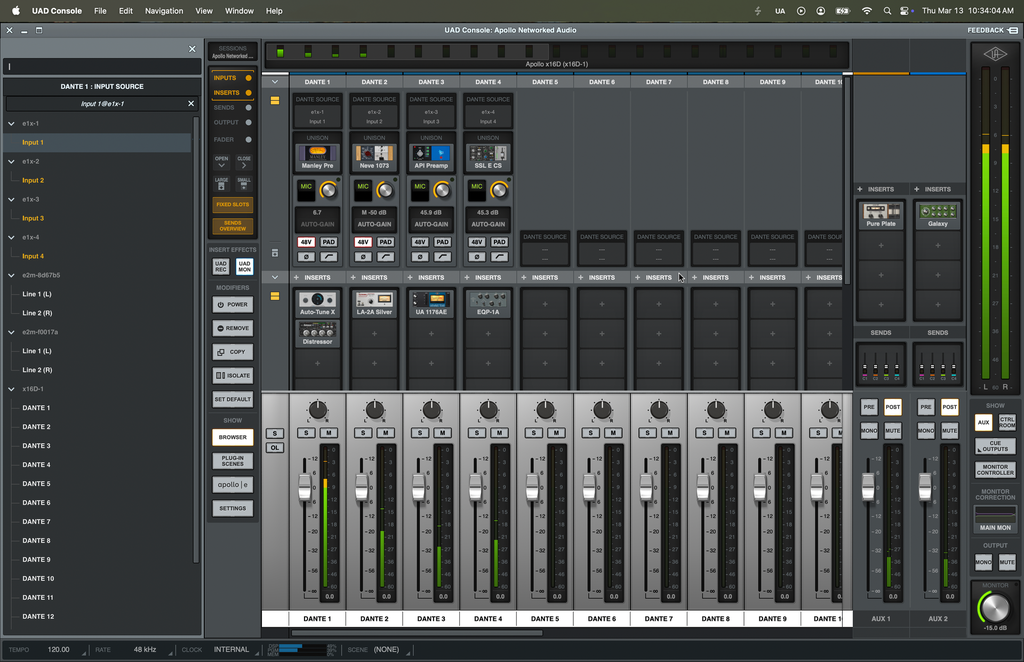Collapse the e2m-8d67b5 tree group
Image resolution: width=1024 pixels, height=662 pixels.
[x=11, y=275]
